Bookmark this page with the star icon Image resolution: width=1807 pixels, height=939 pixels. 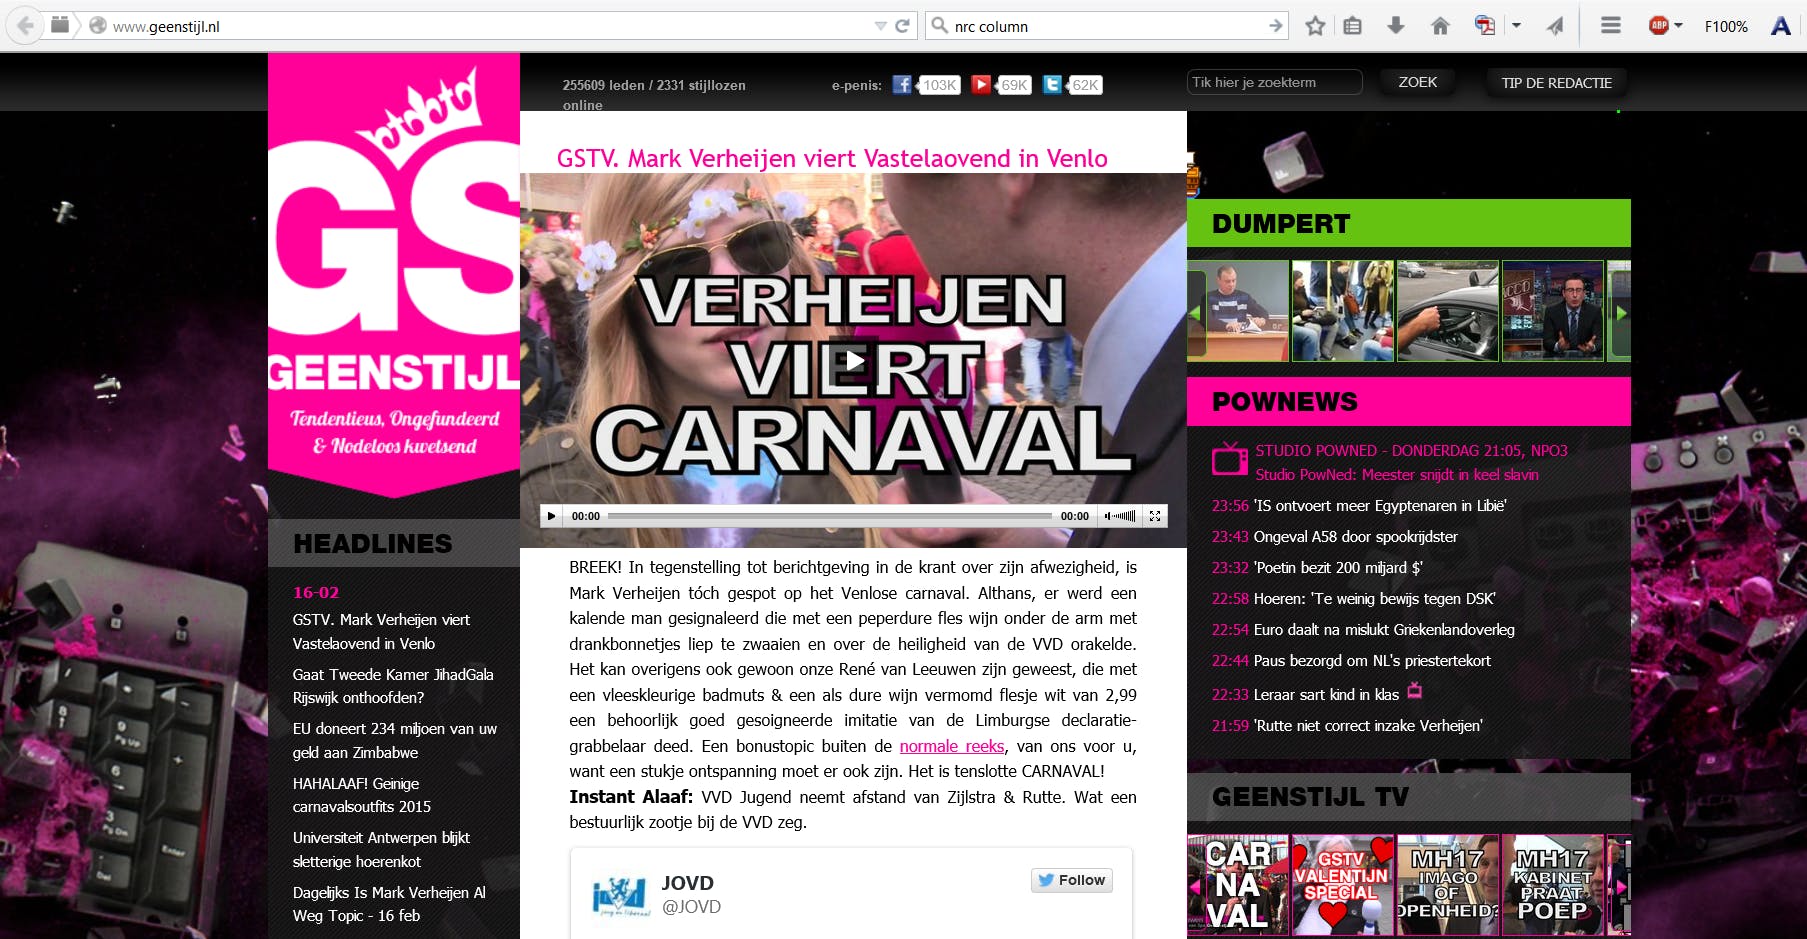1315,26
